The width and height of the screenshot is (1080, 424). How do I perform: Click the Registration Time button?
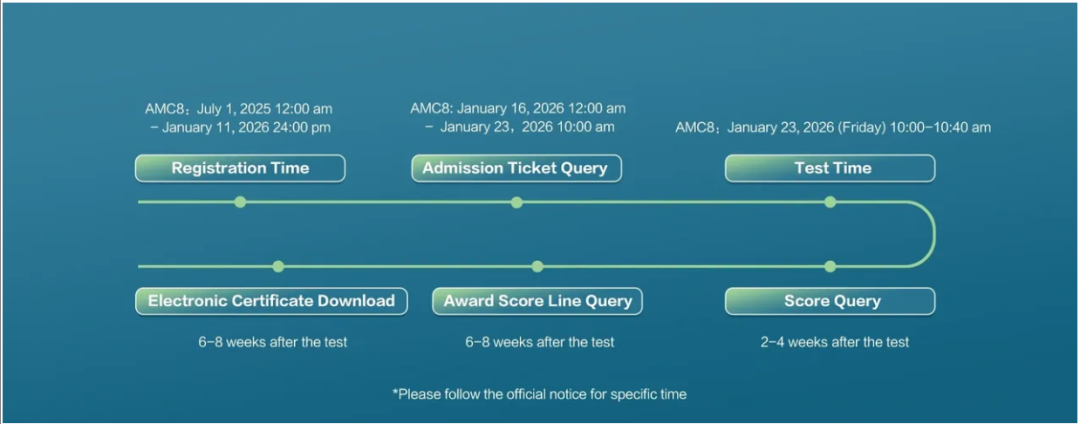coord(240,168)
